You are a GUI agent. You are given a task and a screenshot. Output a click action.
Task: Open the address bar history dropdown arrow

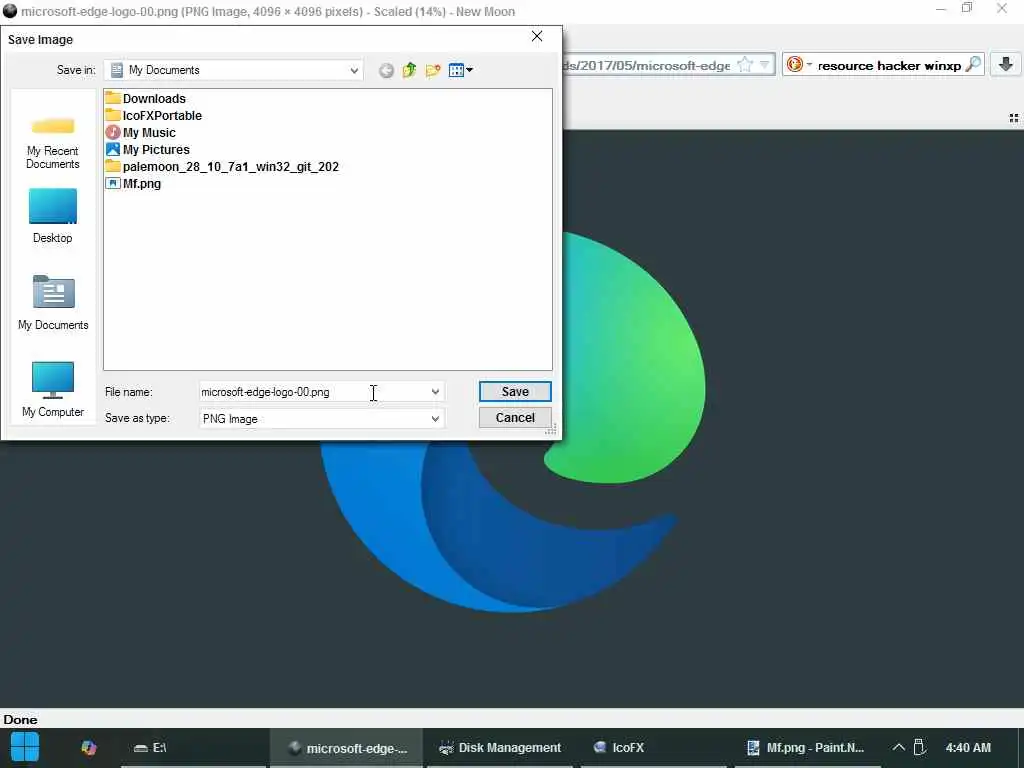[765, 65]
